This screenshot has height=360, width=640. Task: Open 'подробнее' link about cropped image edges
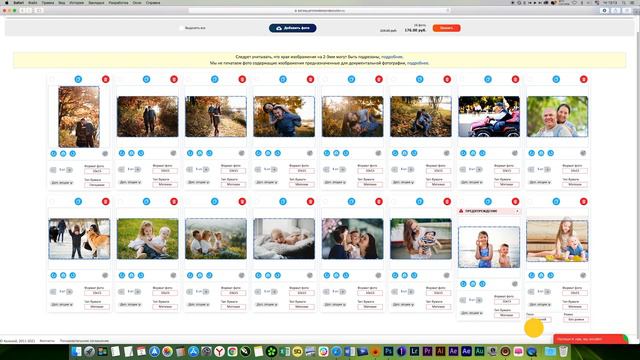coord(392,57)
